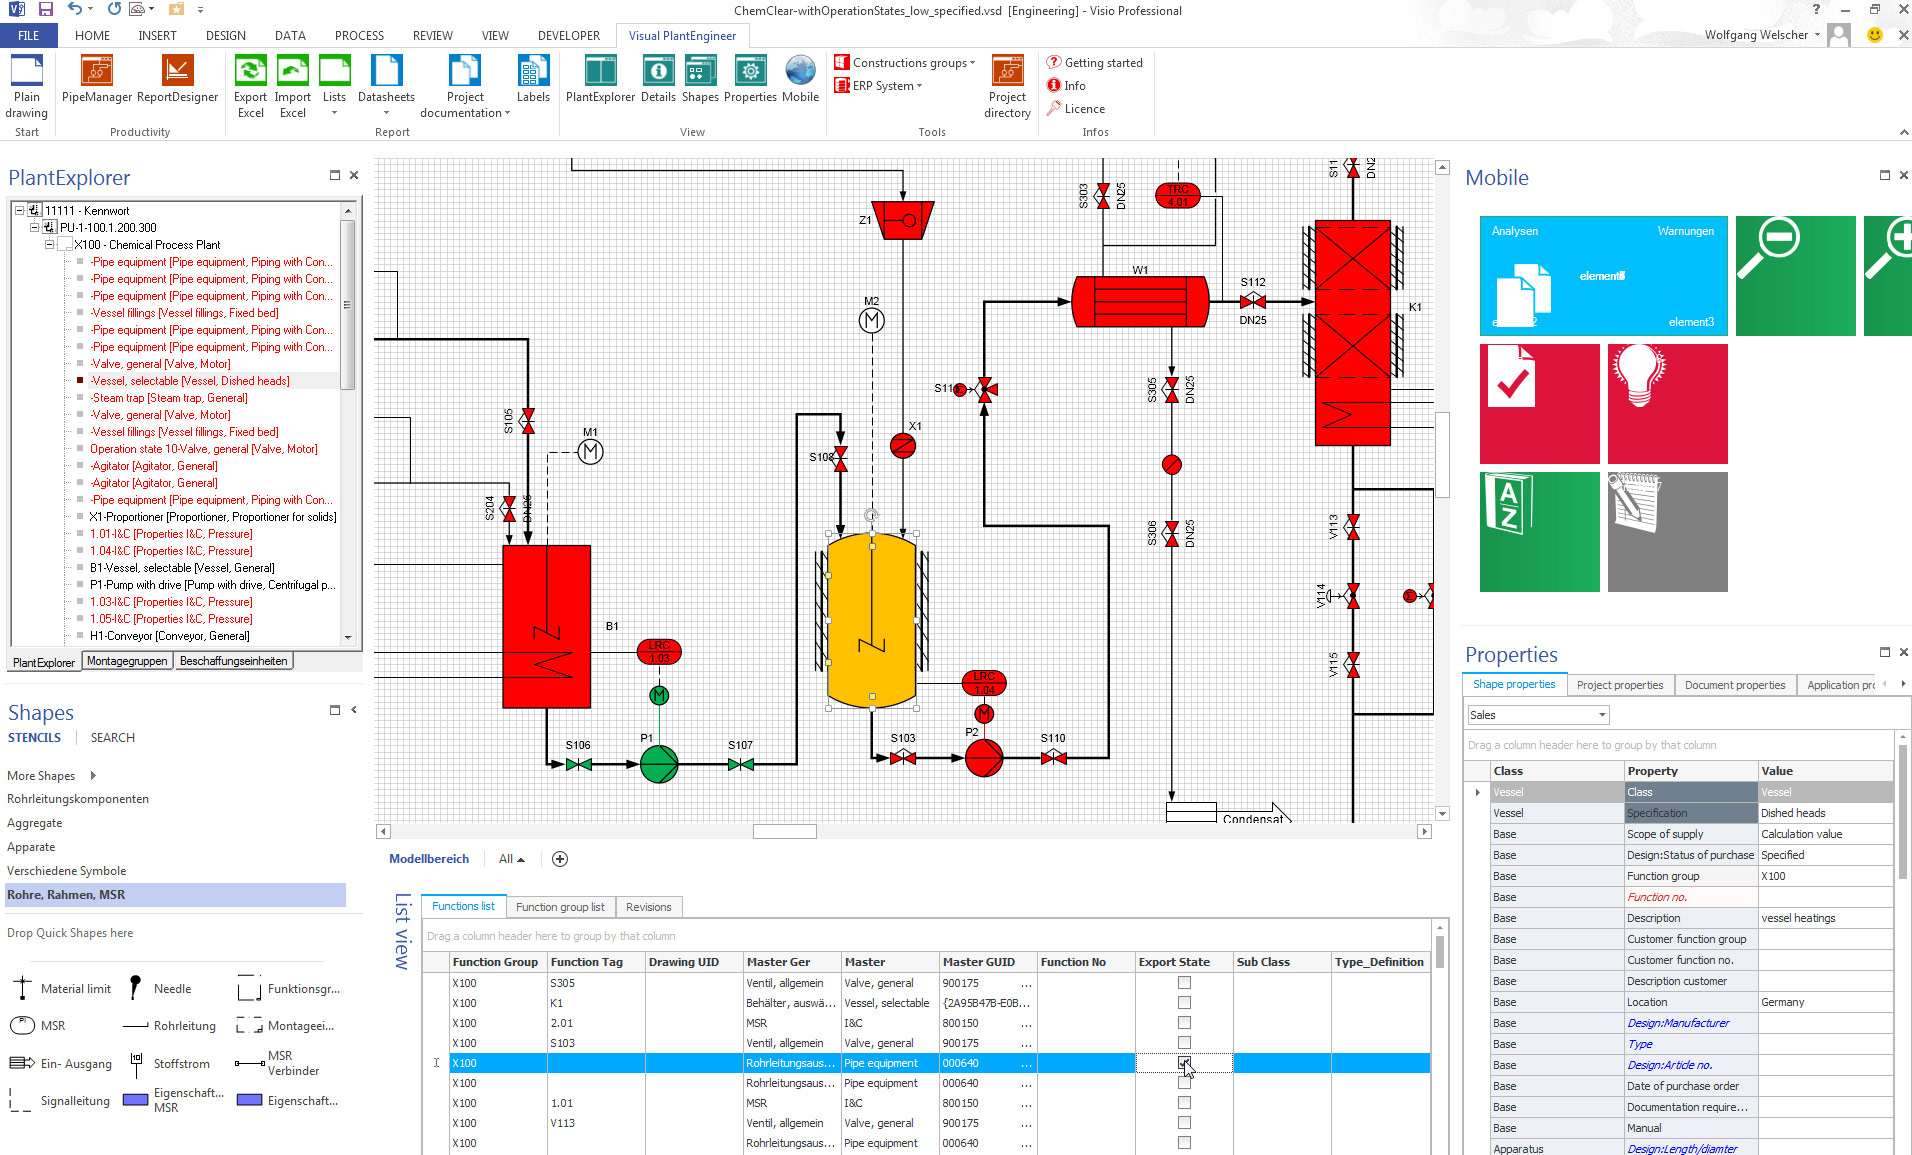Viewport: 1912px width, 1155px height.
Task: Click the red lightbulb tile
Action: click(x=1667, y=404)
